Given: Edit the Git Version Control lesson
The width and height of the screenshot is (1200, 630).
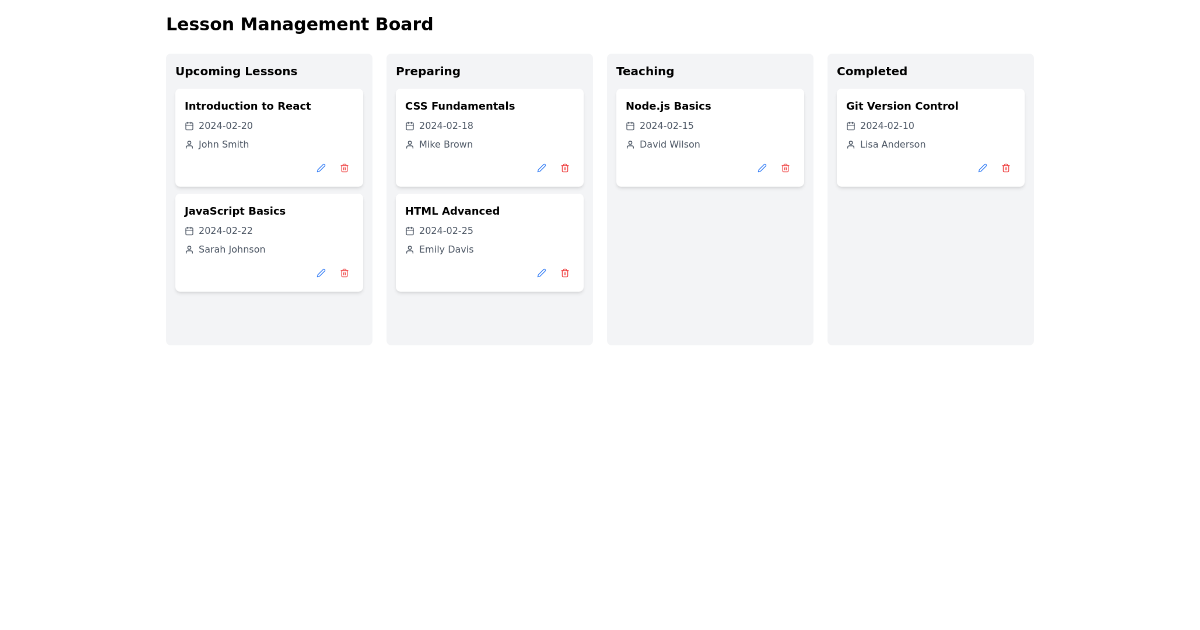Looking at the screenshot, I should click(982, 168).
